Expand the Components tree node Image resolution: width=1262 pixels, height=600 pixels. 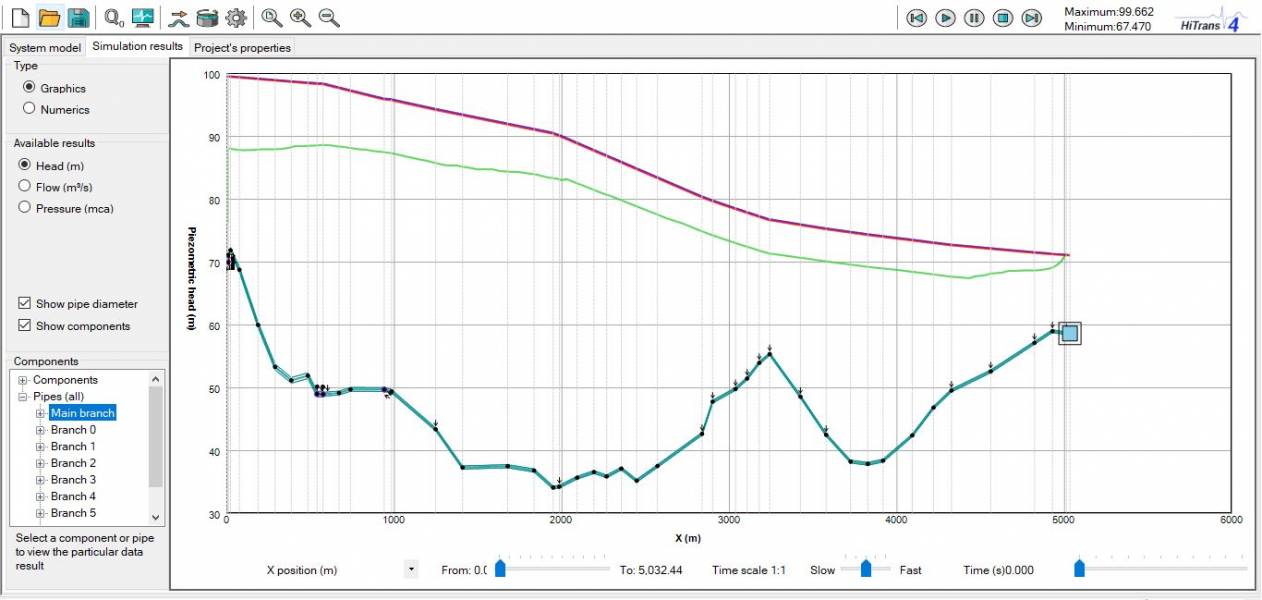click(23, 380)
